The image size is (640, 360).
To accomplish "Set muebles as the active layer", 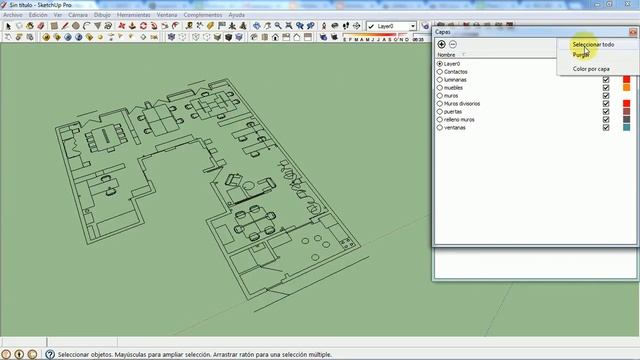I will click(x=440, y=88).
